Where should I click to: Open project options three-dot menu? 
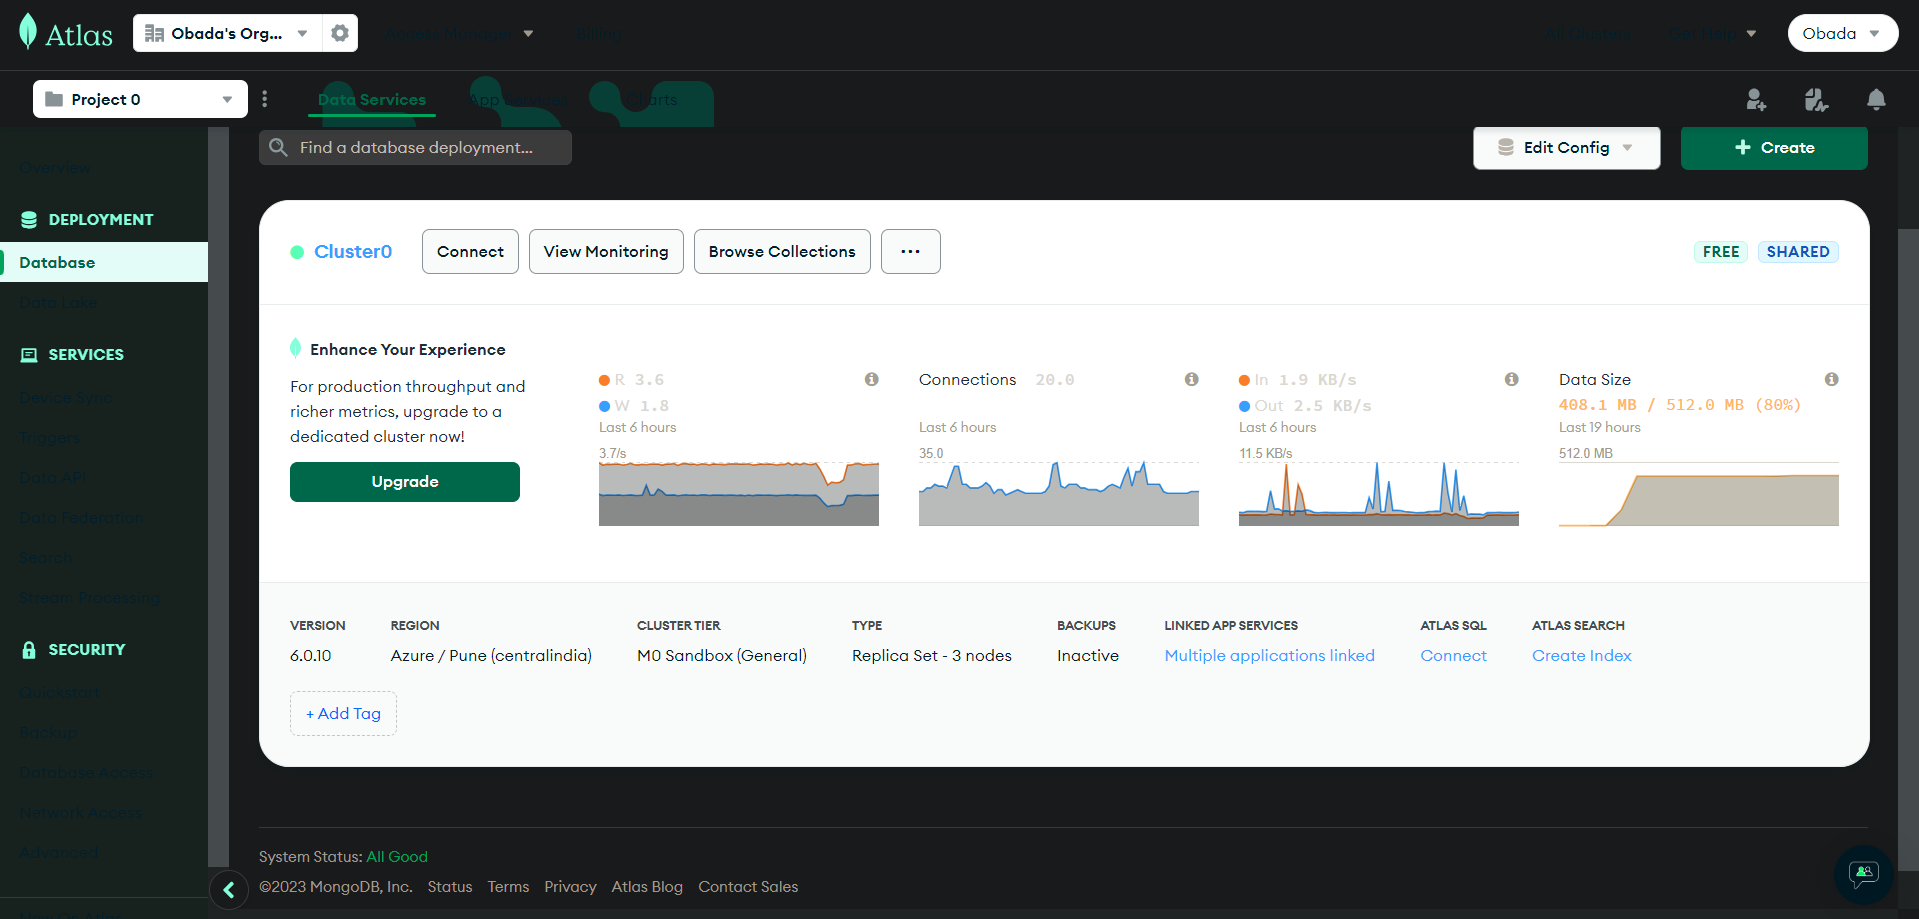264,99
